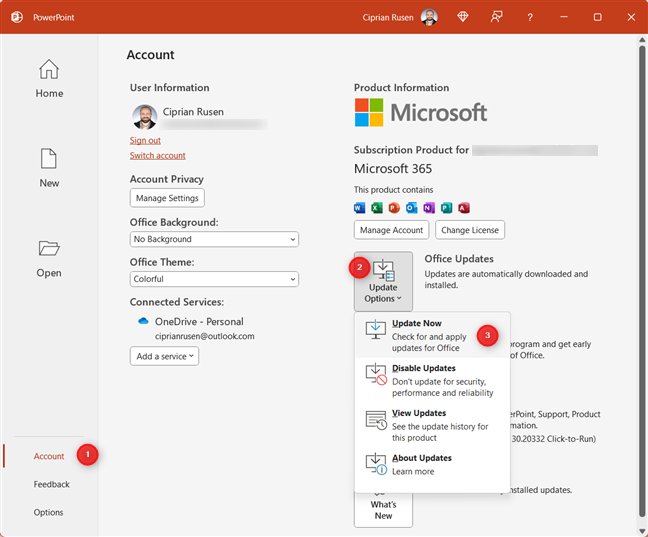
Task: Choose Update Now from the menu
Action: 432,335
